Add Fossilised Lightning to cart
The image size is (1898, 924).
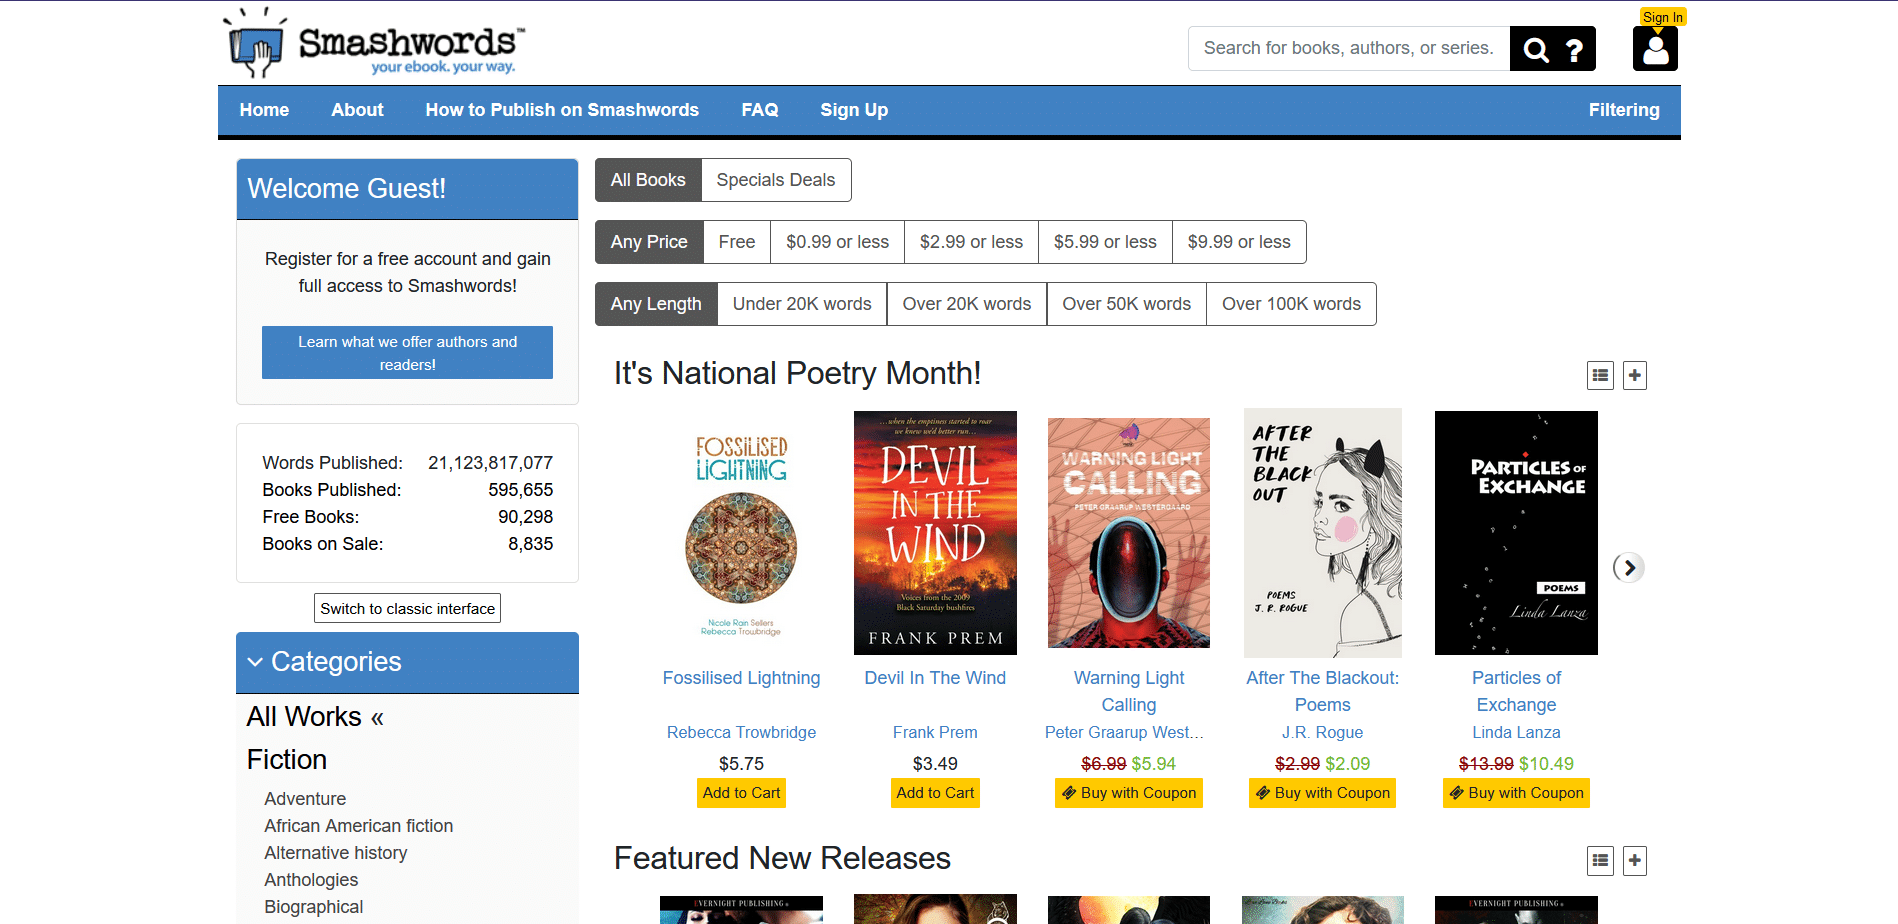[x=741, y=793]
